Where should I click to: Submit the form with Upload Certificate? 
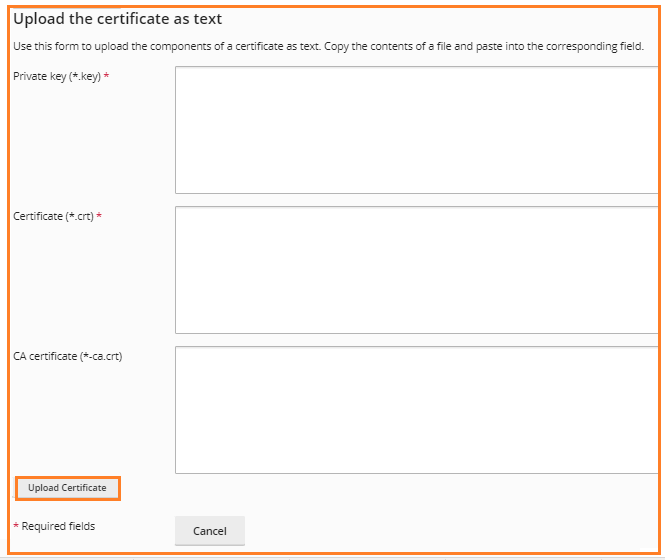pyautogui.click(x=67, y=488)
